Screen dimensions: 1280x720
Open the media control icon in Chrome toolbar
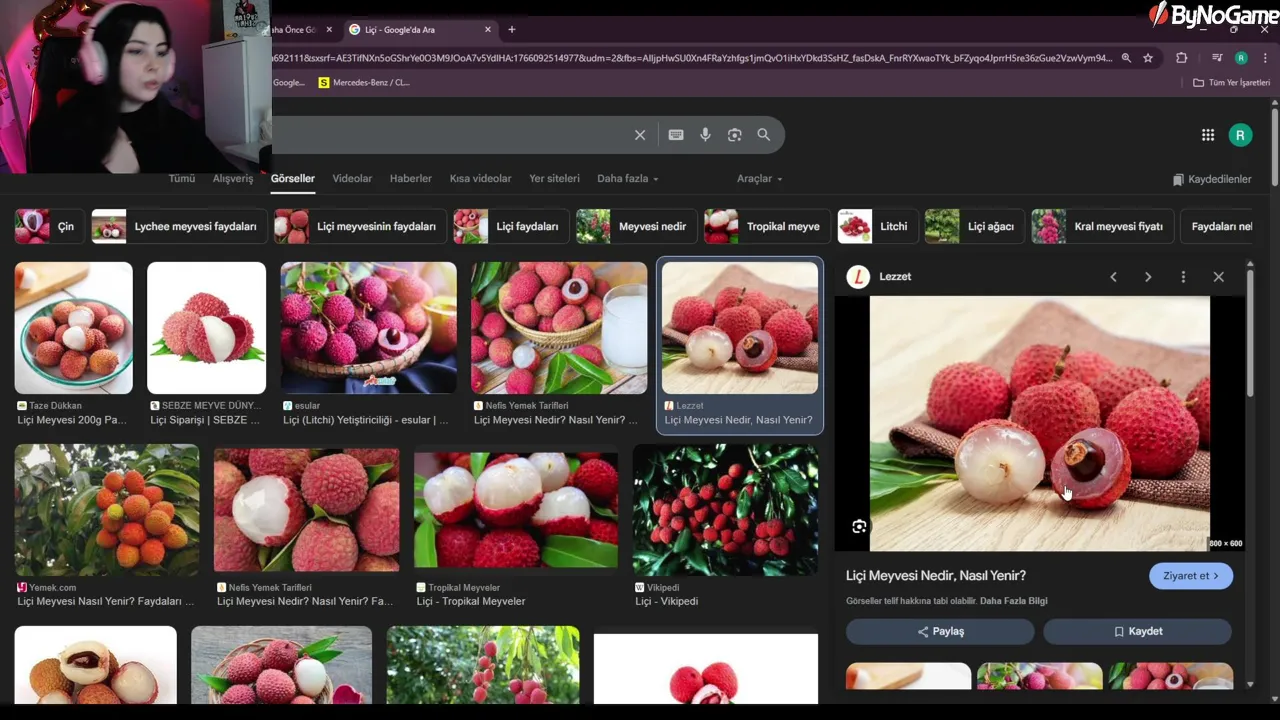coord(1217,58)
